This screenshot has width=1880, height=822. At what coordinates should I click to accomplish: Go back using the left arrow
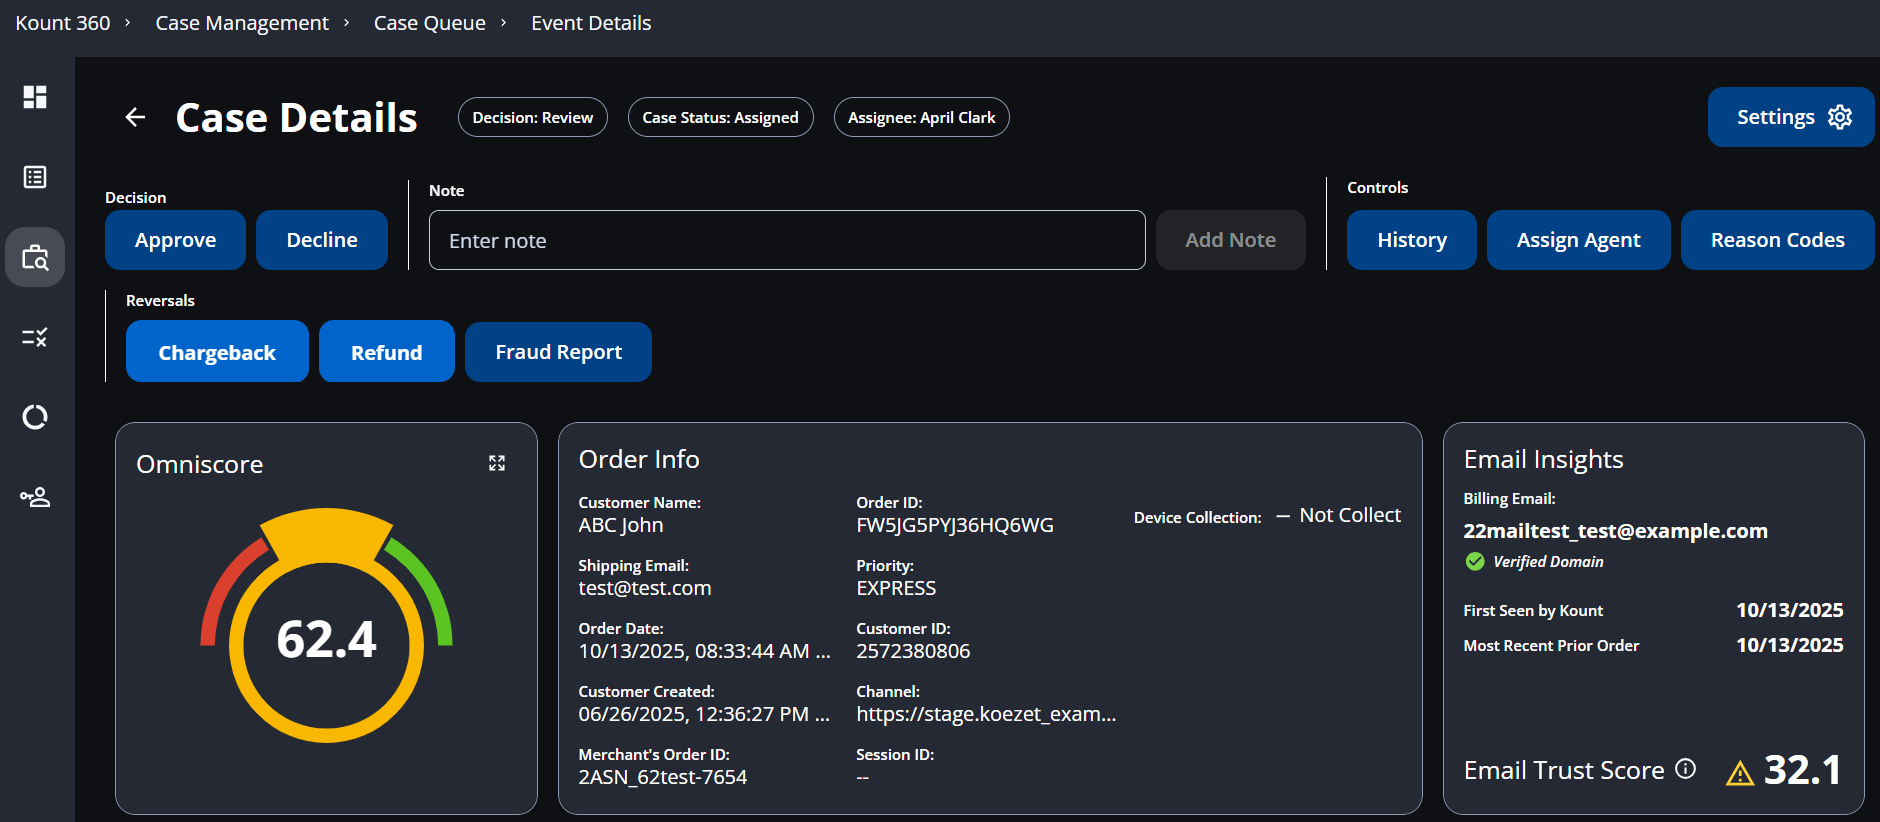pyautogui.click(x=135, y=118)
